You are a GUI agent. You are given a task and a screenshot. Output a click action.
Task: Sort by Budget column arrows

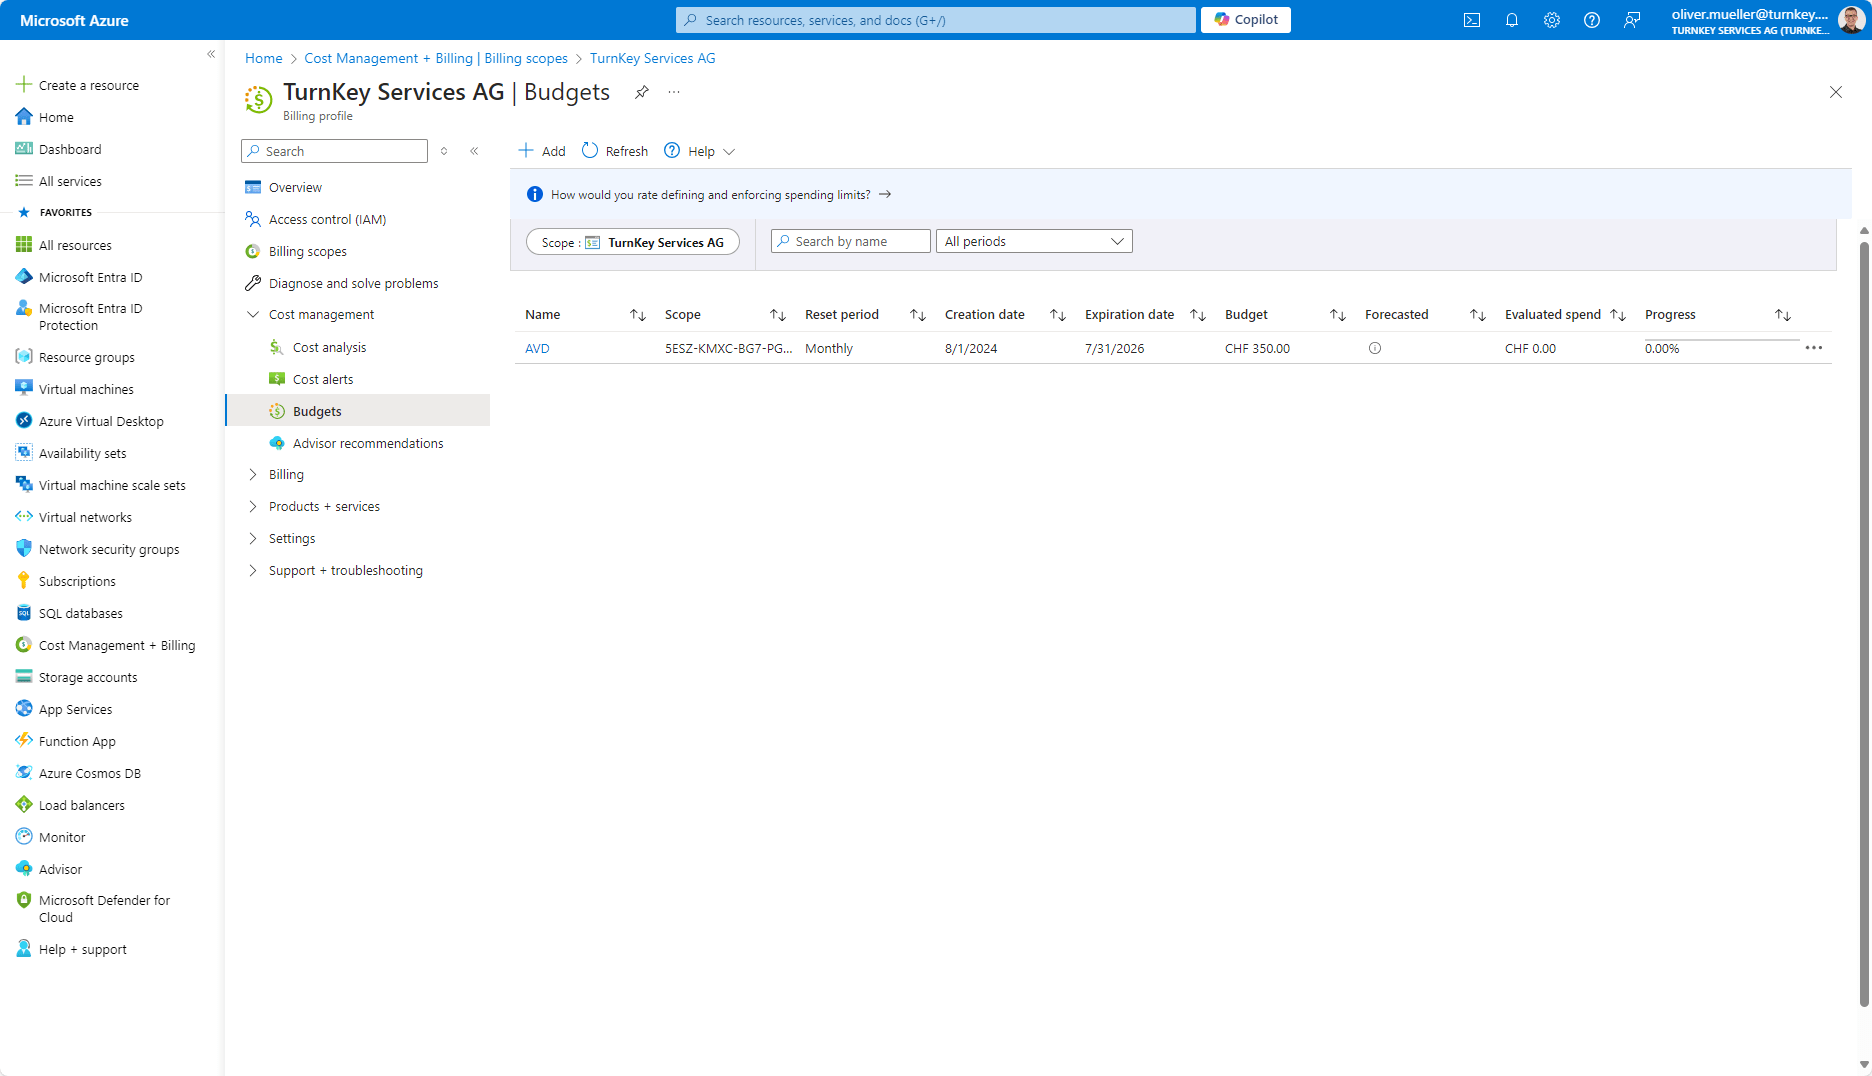tap(1337, 315)
